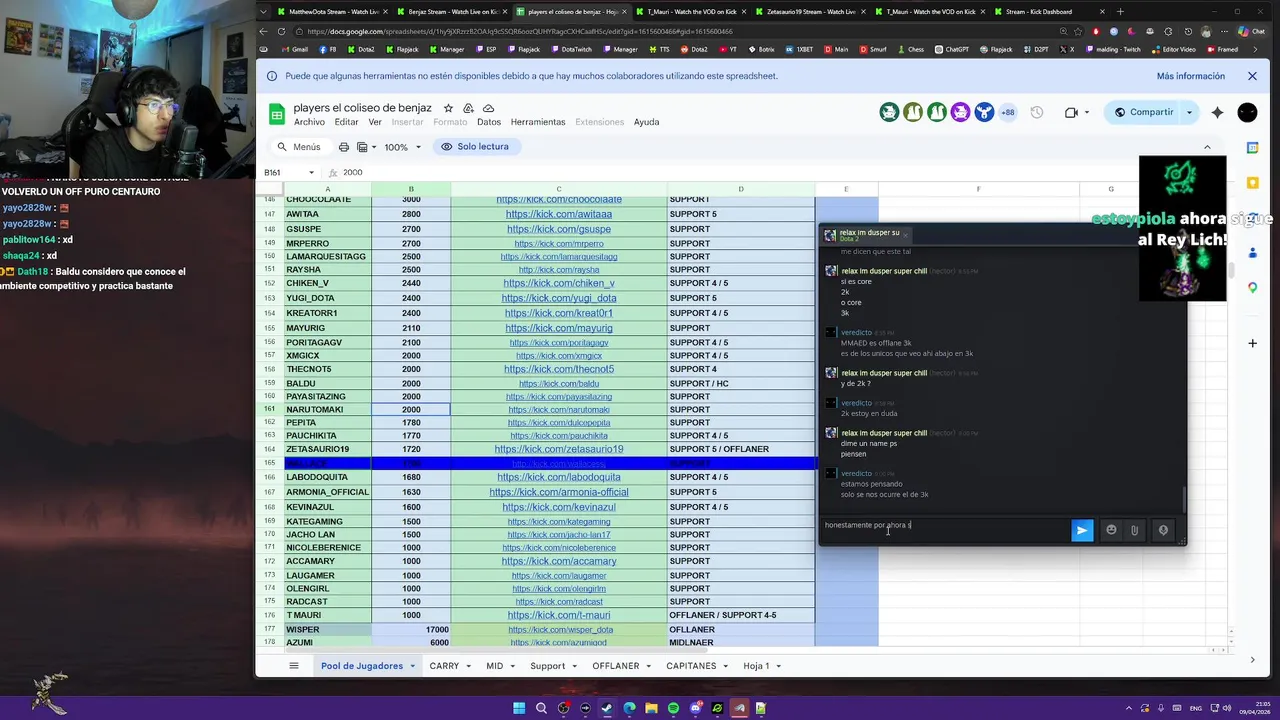Screen dimensions: 1280x720
Task: Switch to the OFFLANER sheet tab
Action: (616, 666)
